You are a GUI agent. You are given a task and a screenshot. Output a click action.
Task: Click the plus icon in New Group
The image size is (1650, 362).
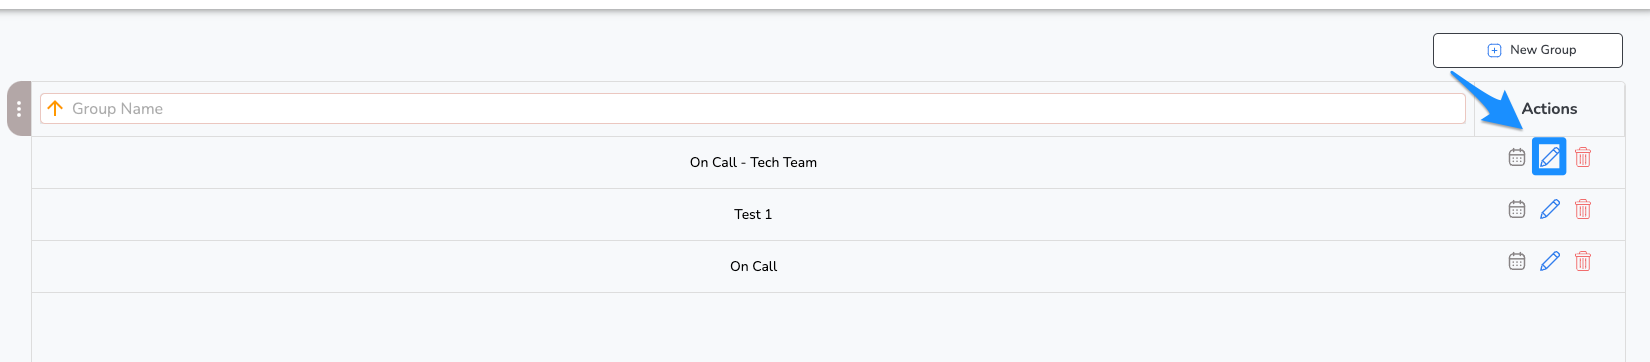(x=1494, y=50)
